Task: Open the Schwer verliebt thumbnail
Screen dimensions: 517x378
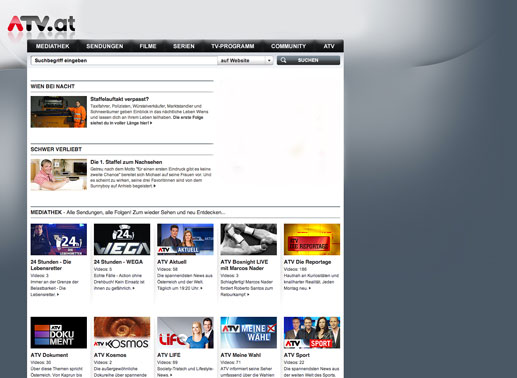Action: point(59,175)
